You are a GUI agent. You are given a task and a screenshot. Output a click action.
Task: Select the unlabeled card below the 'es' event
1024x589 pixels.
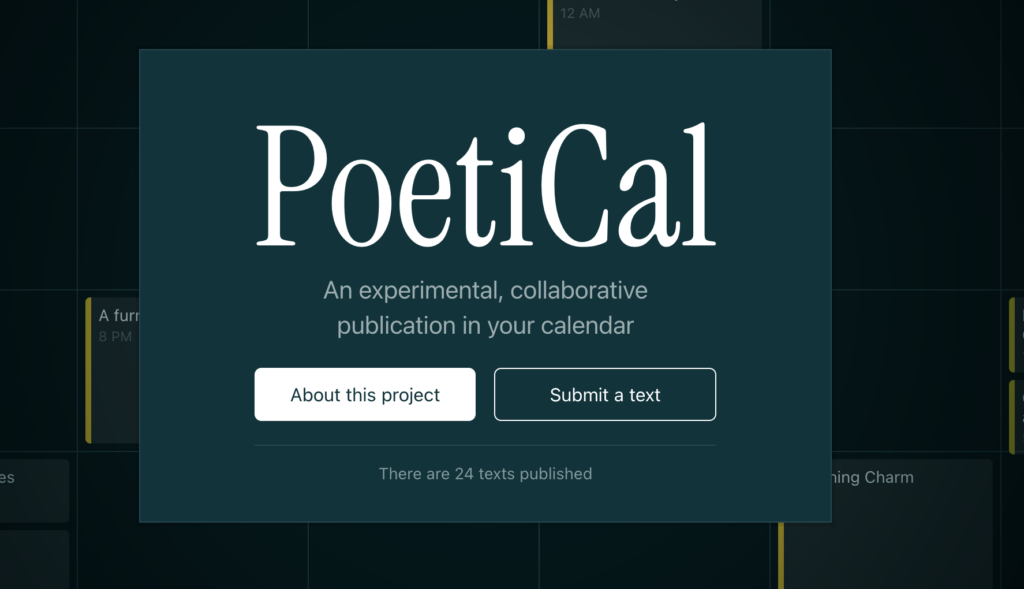(x=34, y=560)
